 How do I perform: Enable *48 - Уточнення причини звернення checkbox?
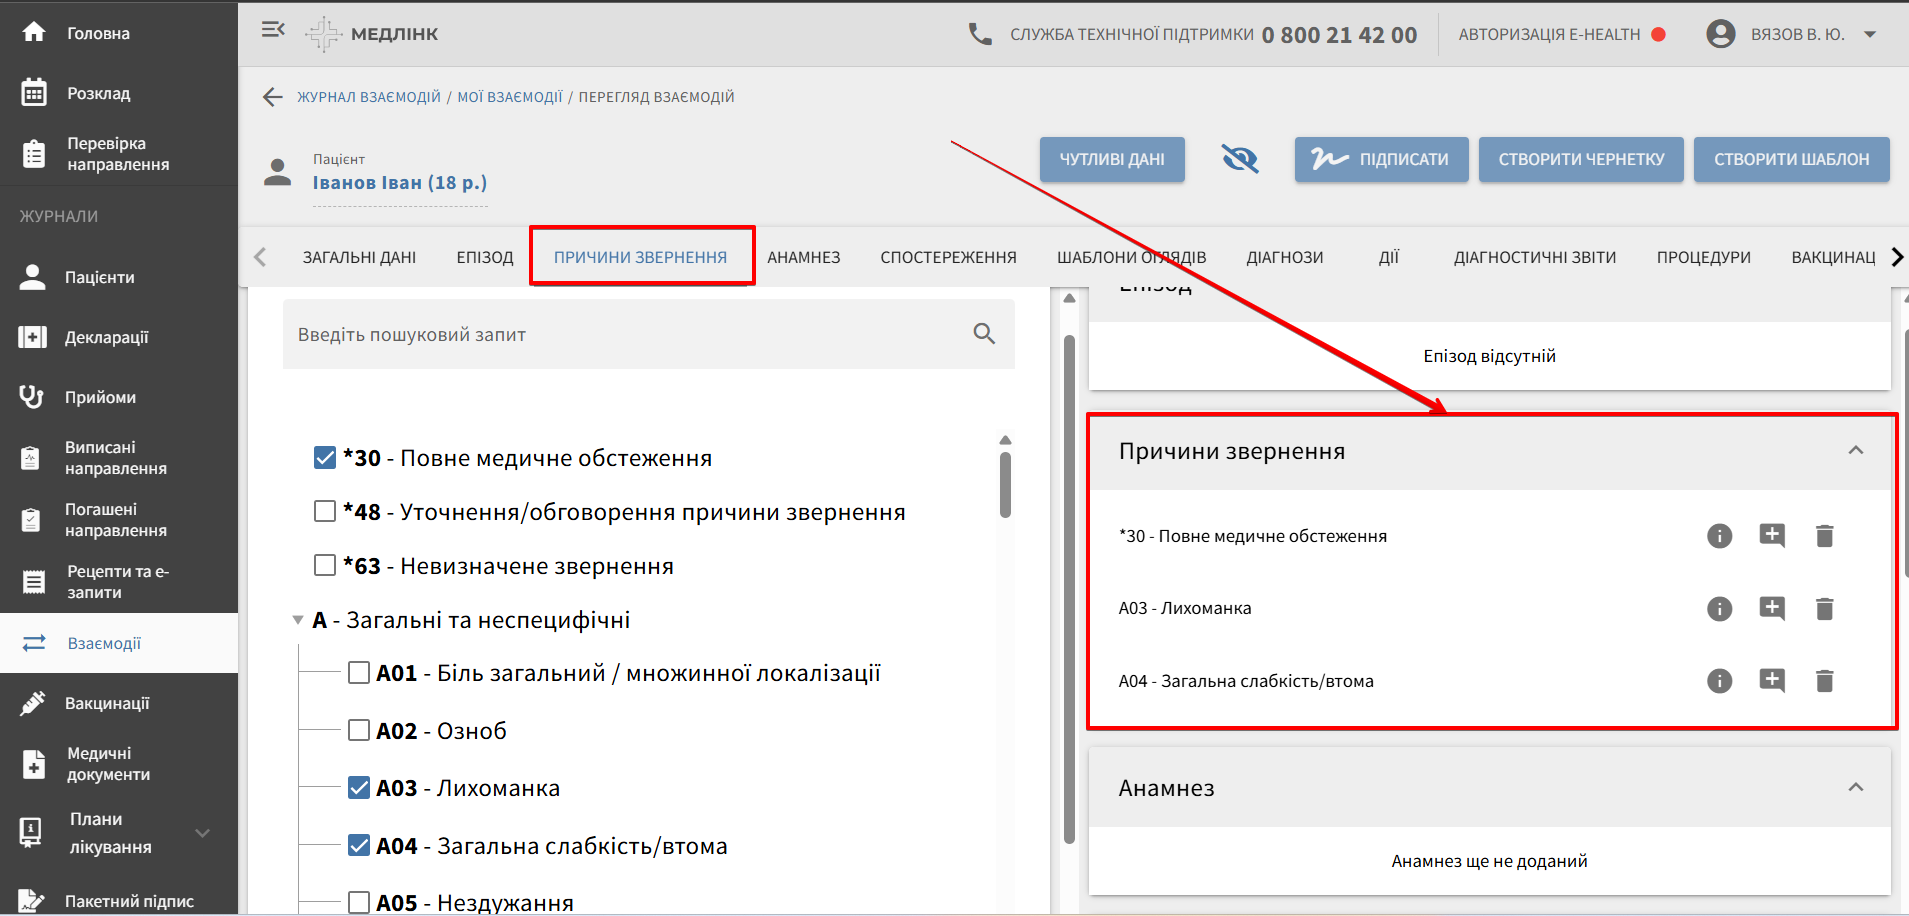[x=325, y=512]
